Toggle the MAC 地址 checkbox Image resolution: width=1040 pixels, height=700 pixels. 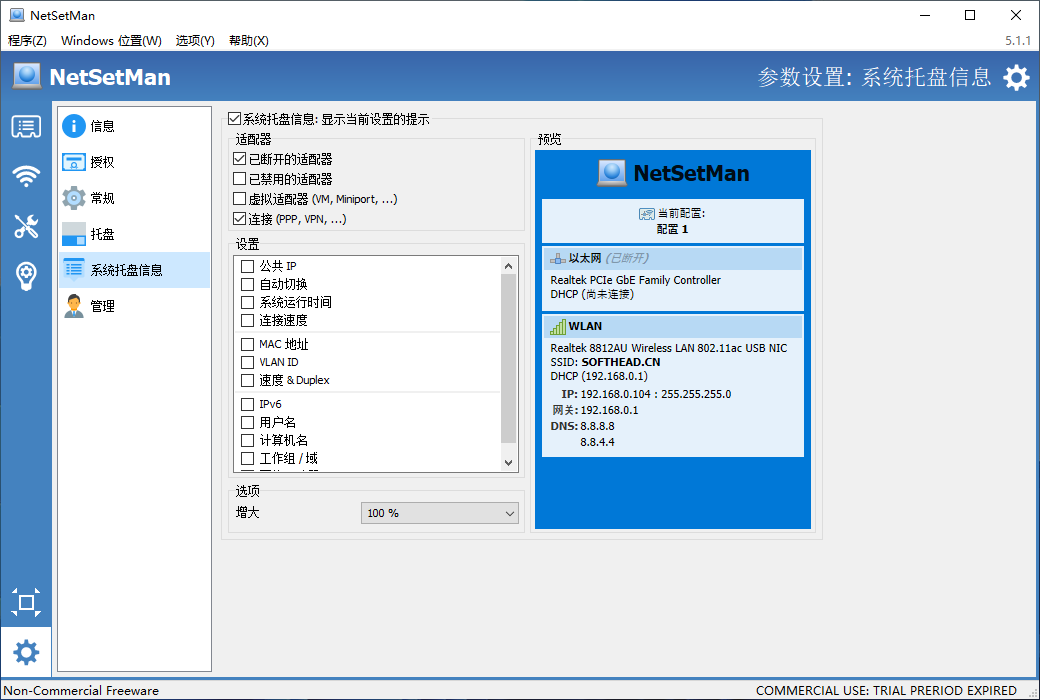[x=248, y=344]
